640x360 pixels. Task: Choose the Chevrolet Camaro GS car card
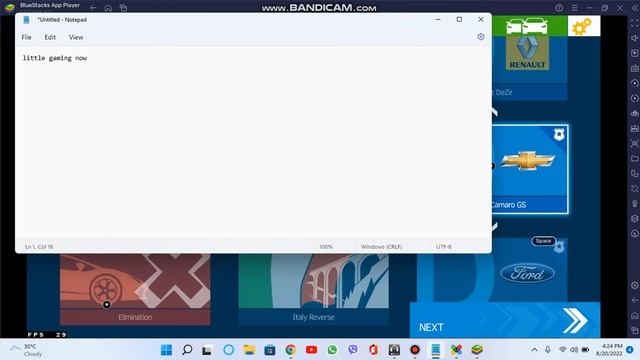coord(529,169)
